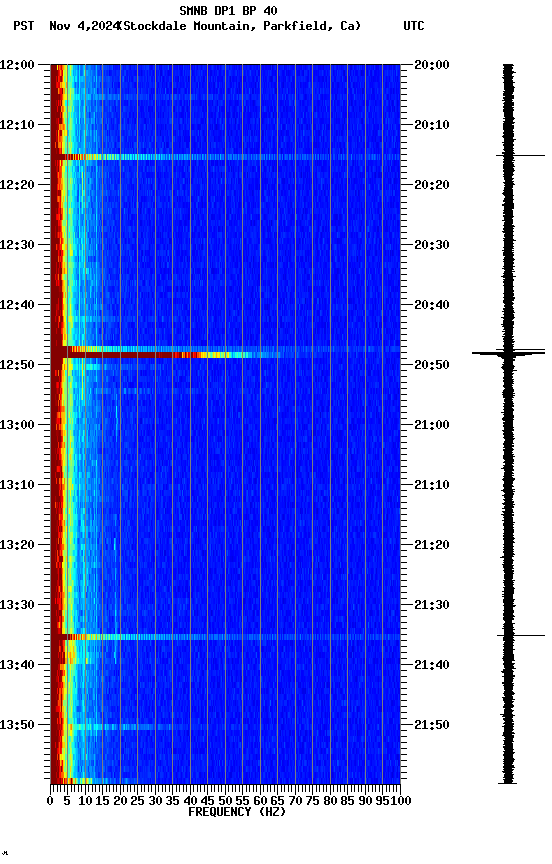The width and height of the screenshot is (552, 864).
Task: Click the '12:40' PST time label
Action: (17, 305)
